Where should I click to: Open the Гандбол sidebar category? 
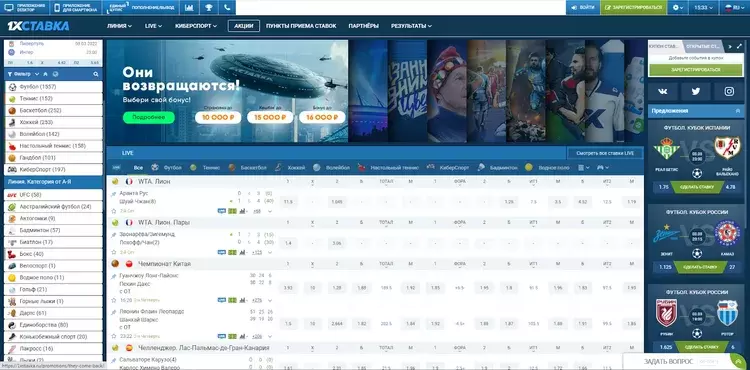click(54, 158)
